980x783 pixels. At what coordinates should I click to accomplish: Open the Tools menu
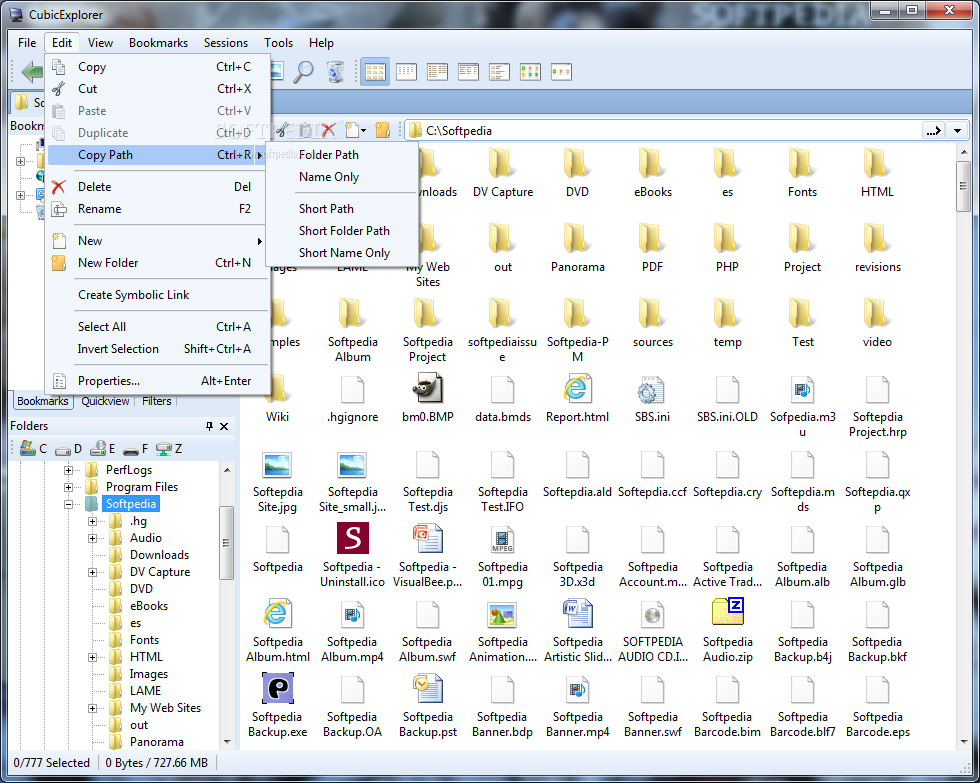click(278, 42)
